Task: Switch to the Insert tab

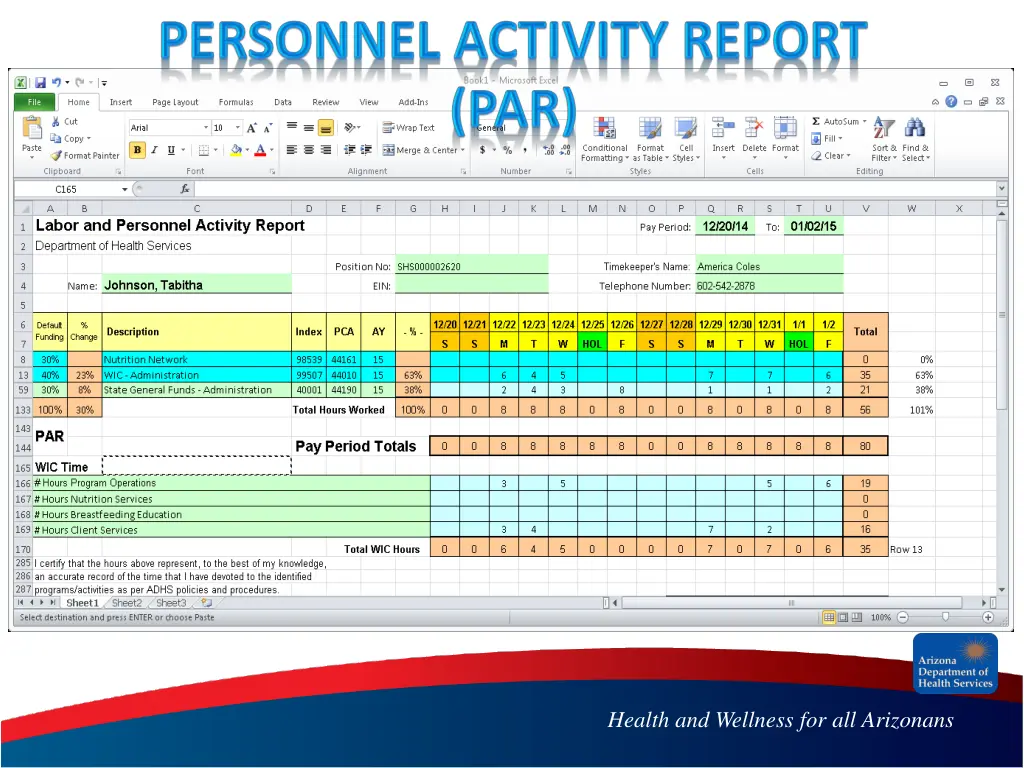Action: point(121,102)
